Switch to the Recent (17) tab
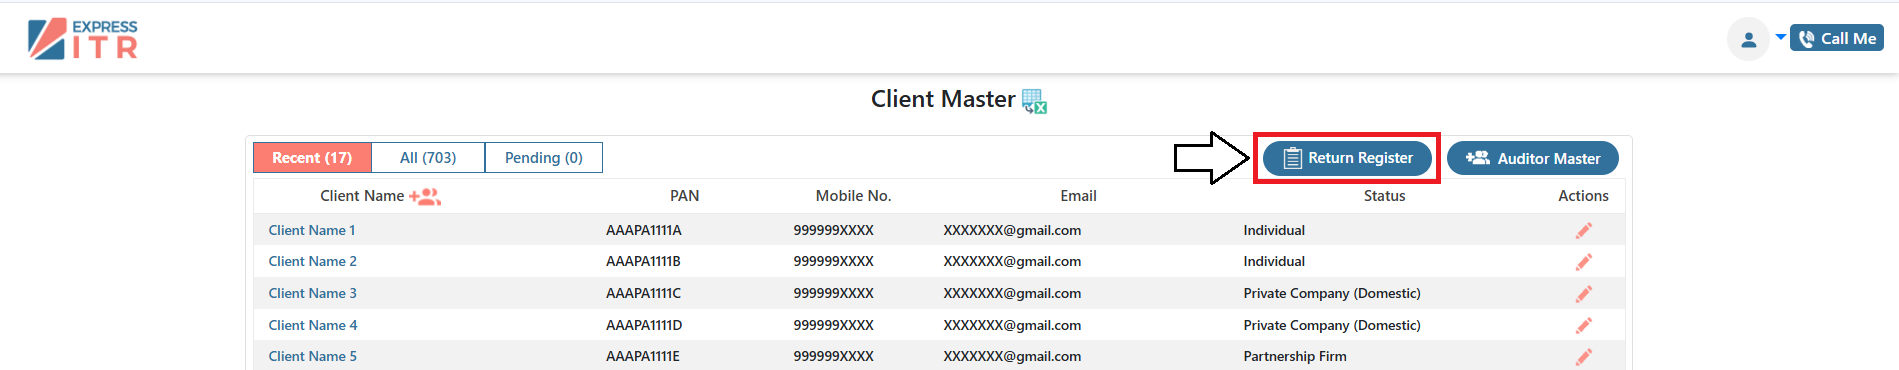 [x=312, y=157]
